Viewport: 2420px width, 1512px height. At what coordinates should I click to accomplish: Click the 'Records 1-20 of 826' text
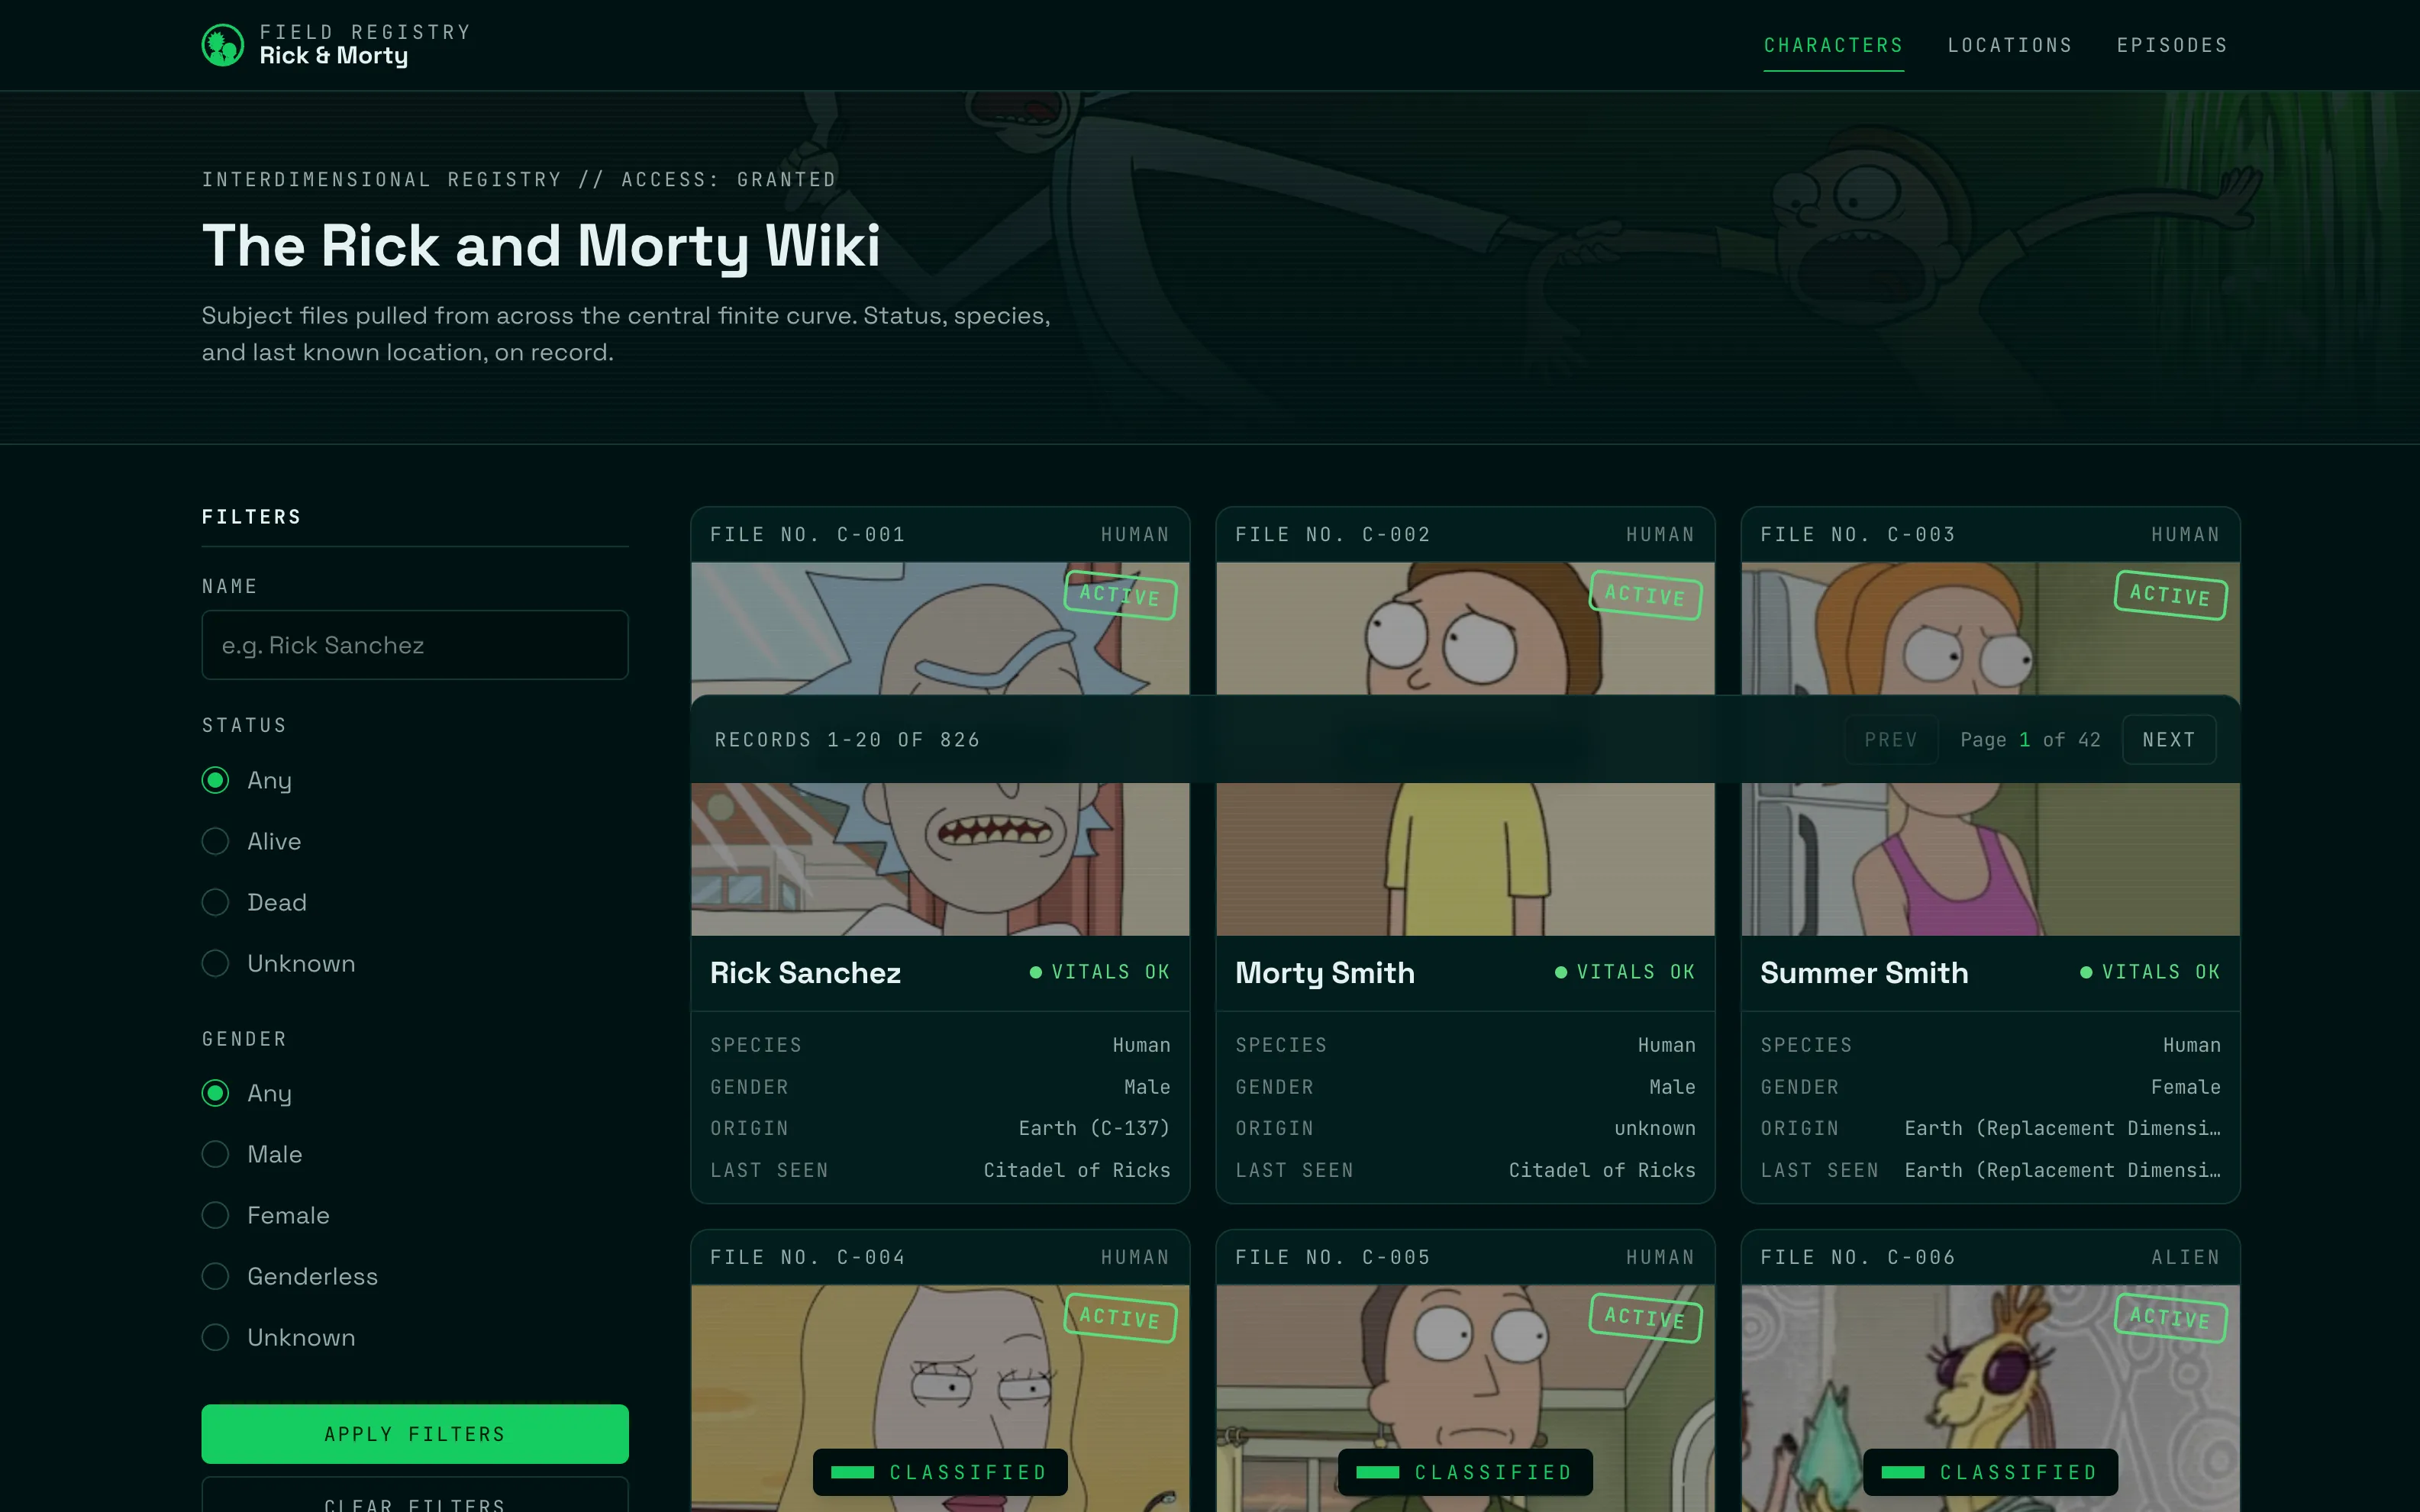tap(847, 740)
